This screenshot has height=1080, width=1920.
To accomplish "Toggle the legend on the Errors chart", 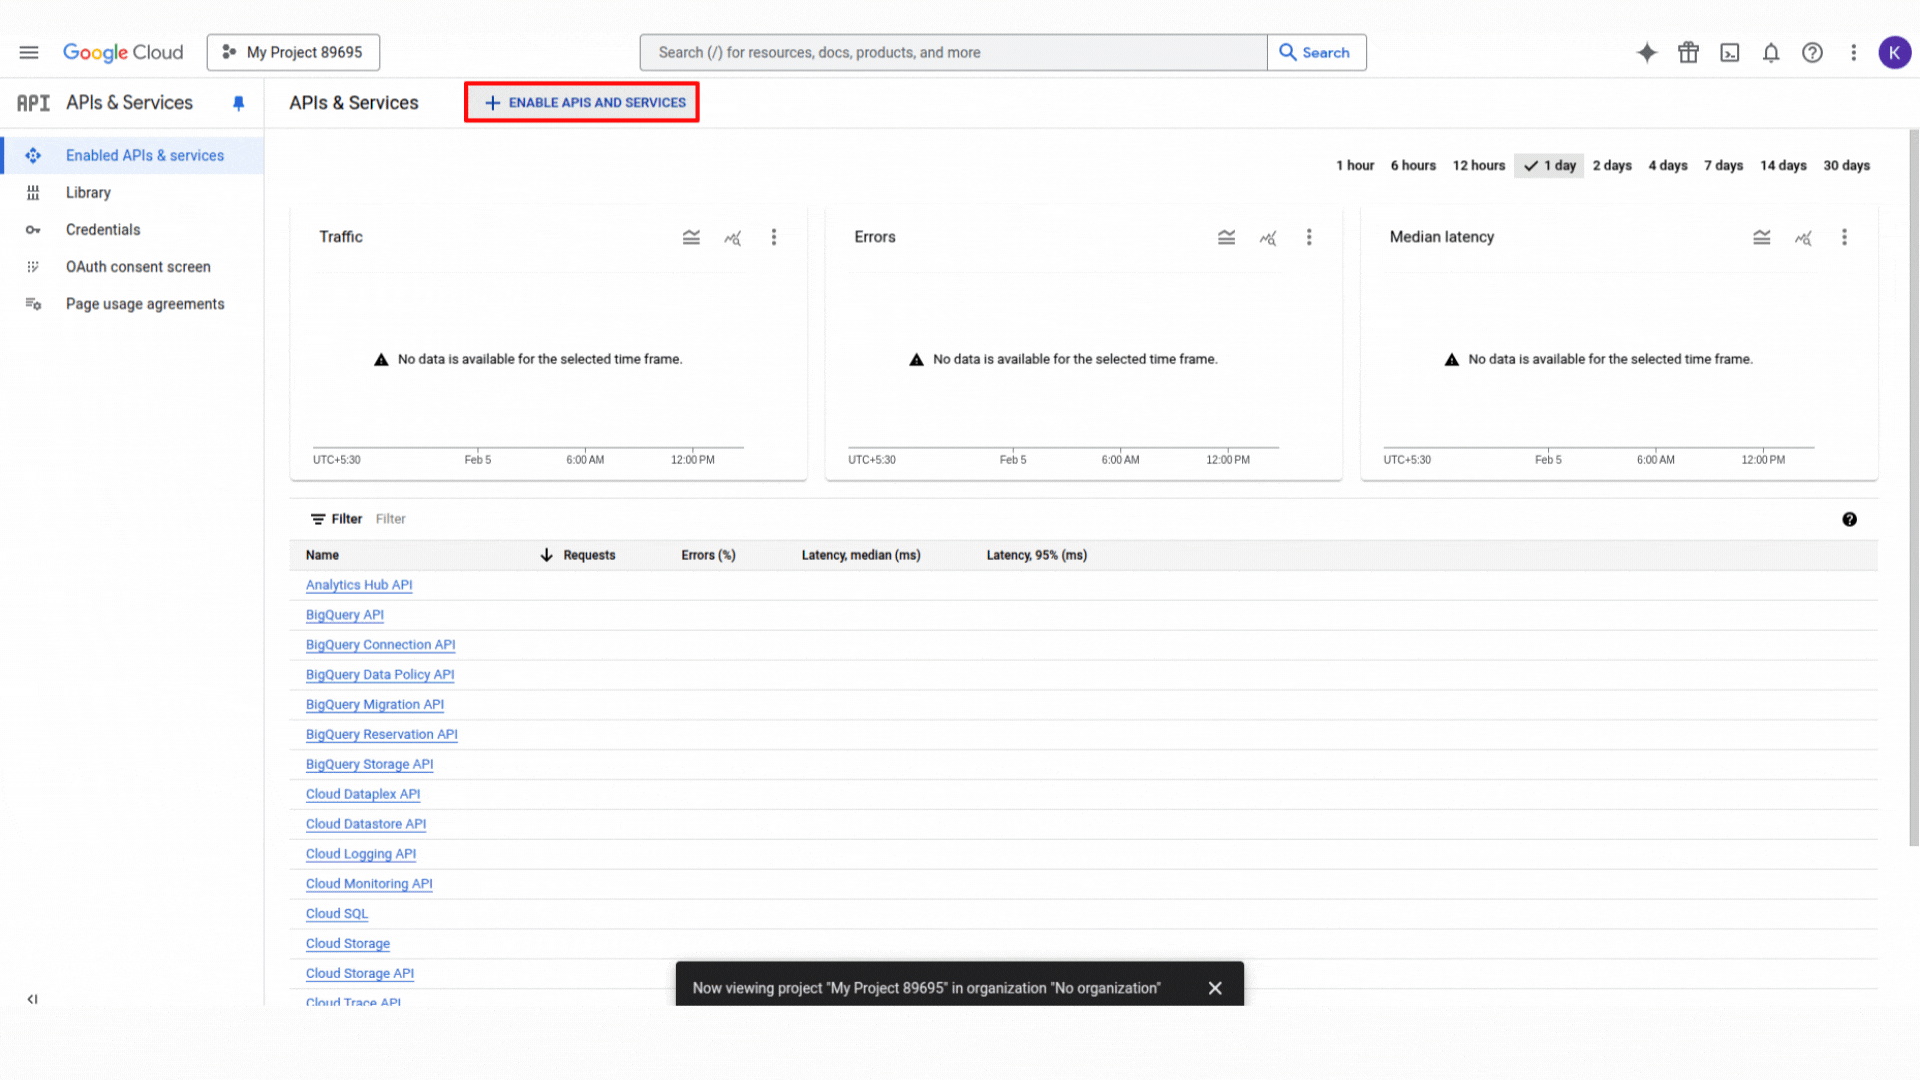I will pos(1226,237).
